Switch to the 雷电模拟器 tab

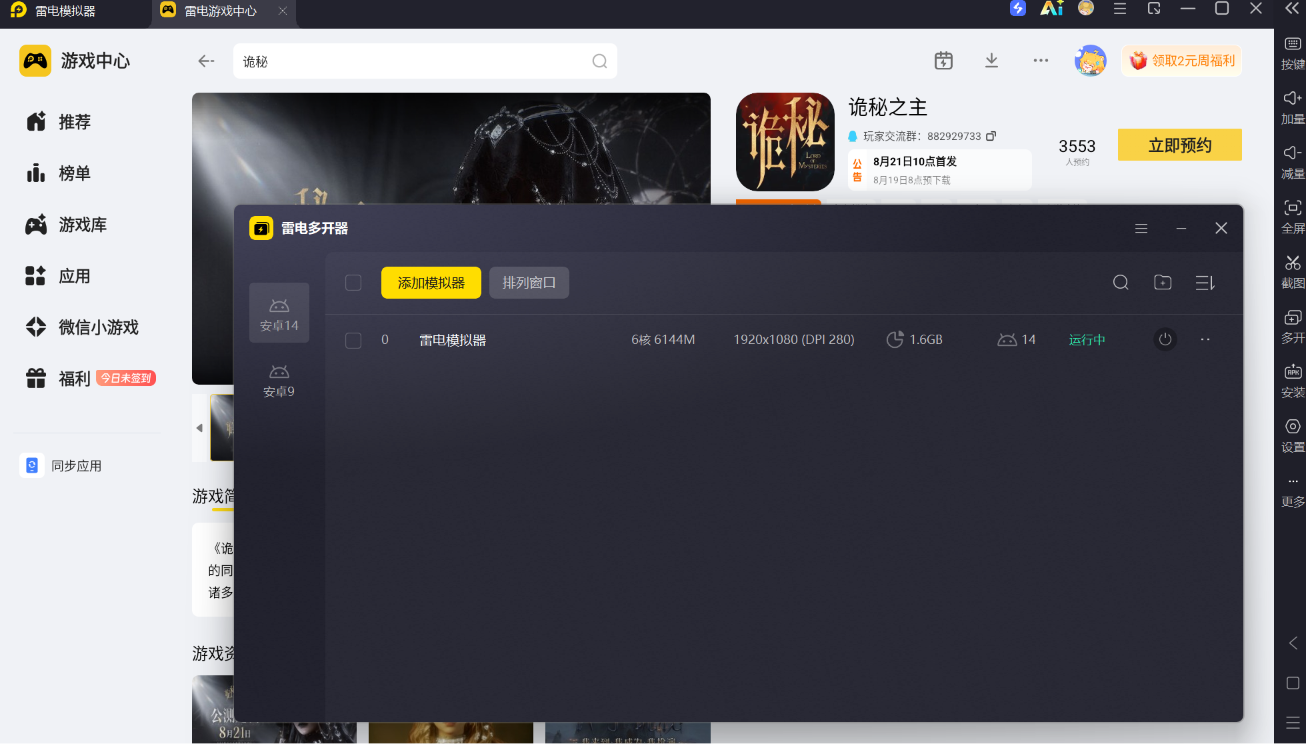point(66,11)
